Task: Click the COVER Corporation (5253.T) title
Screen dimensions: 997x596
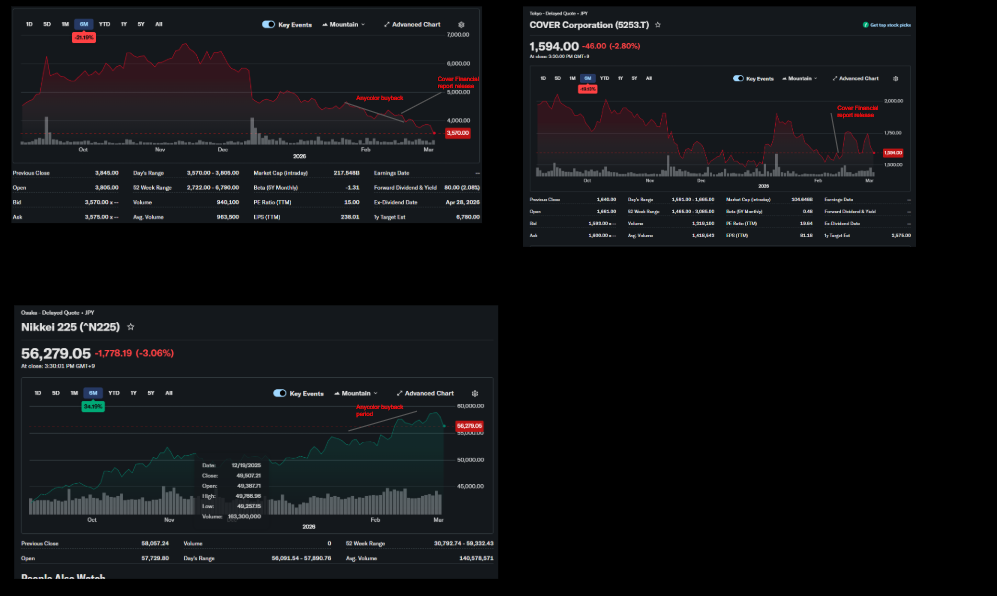Action: (589, 25)
